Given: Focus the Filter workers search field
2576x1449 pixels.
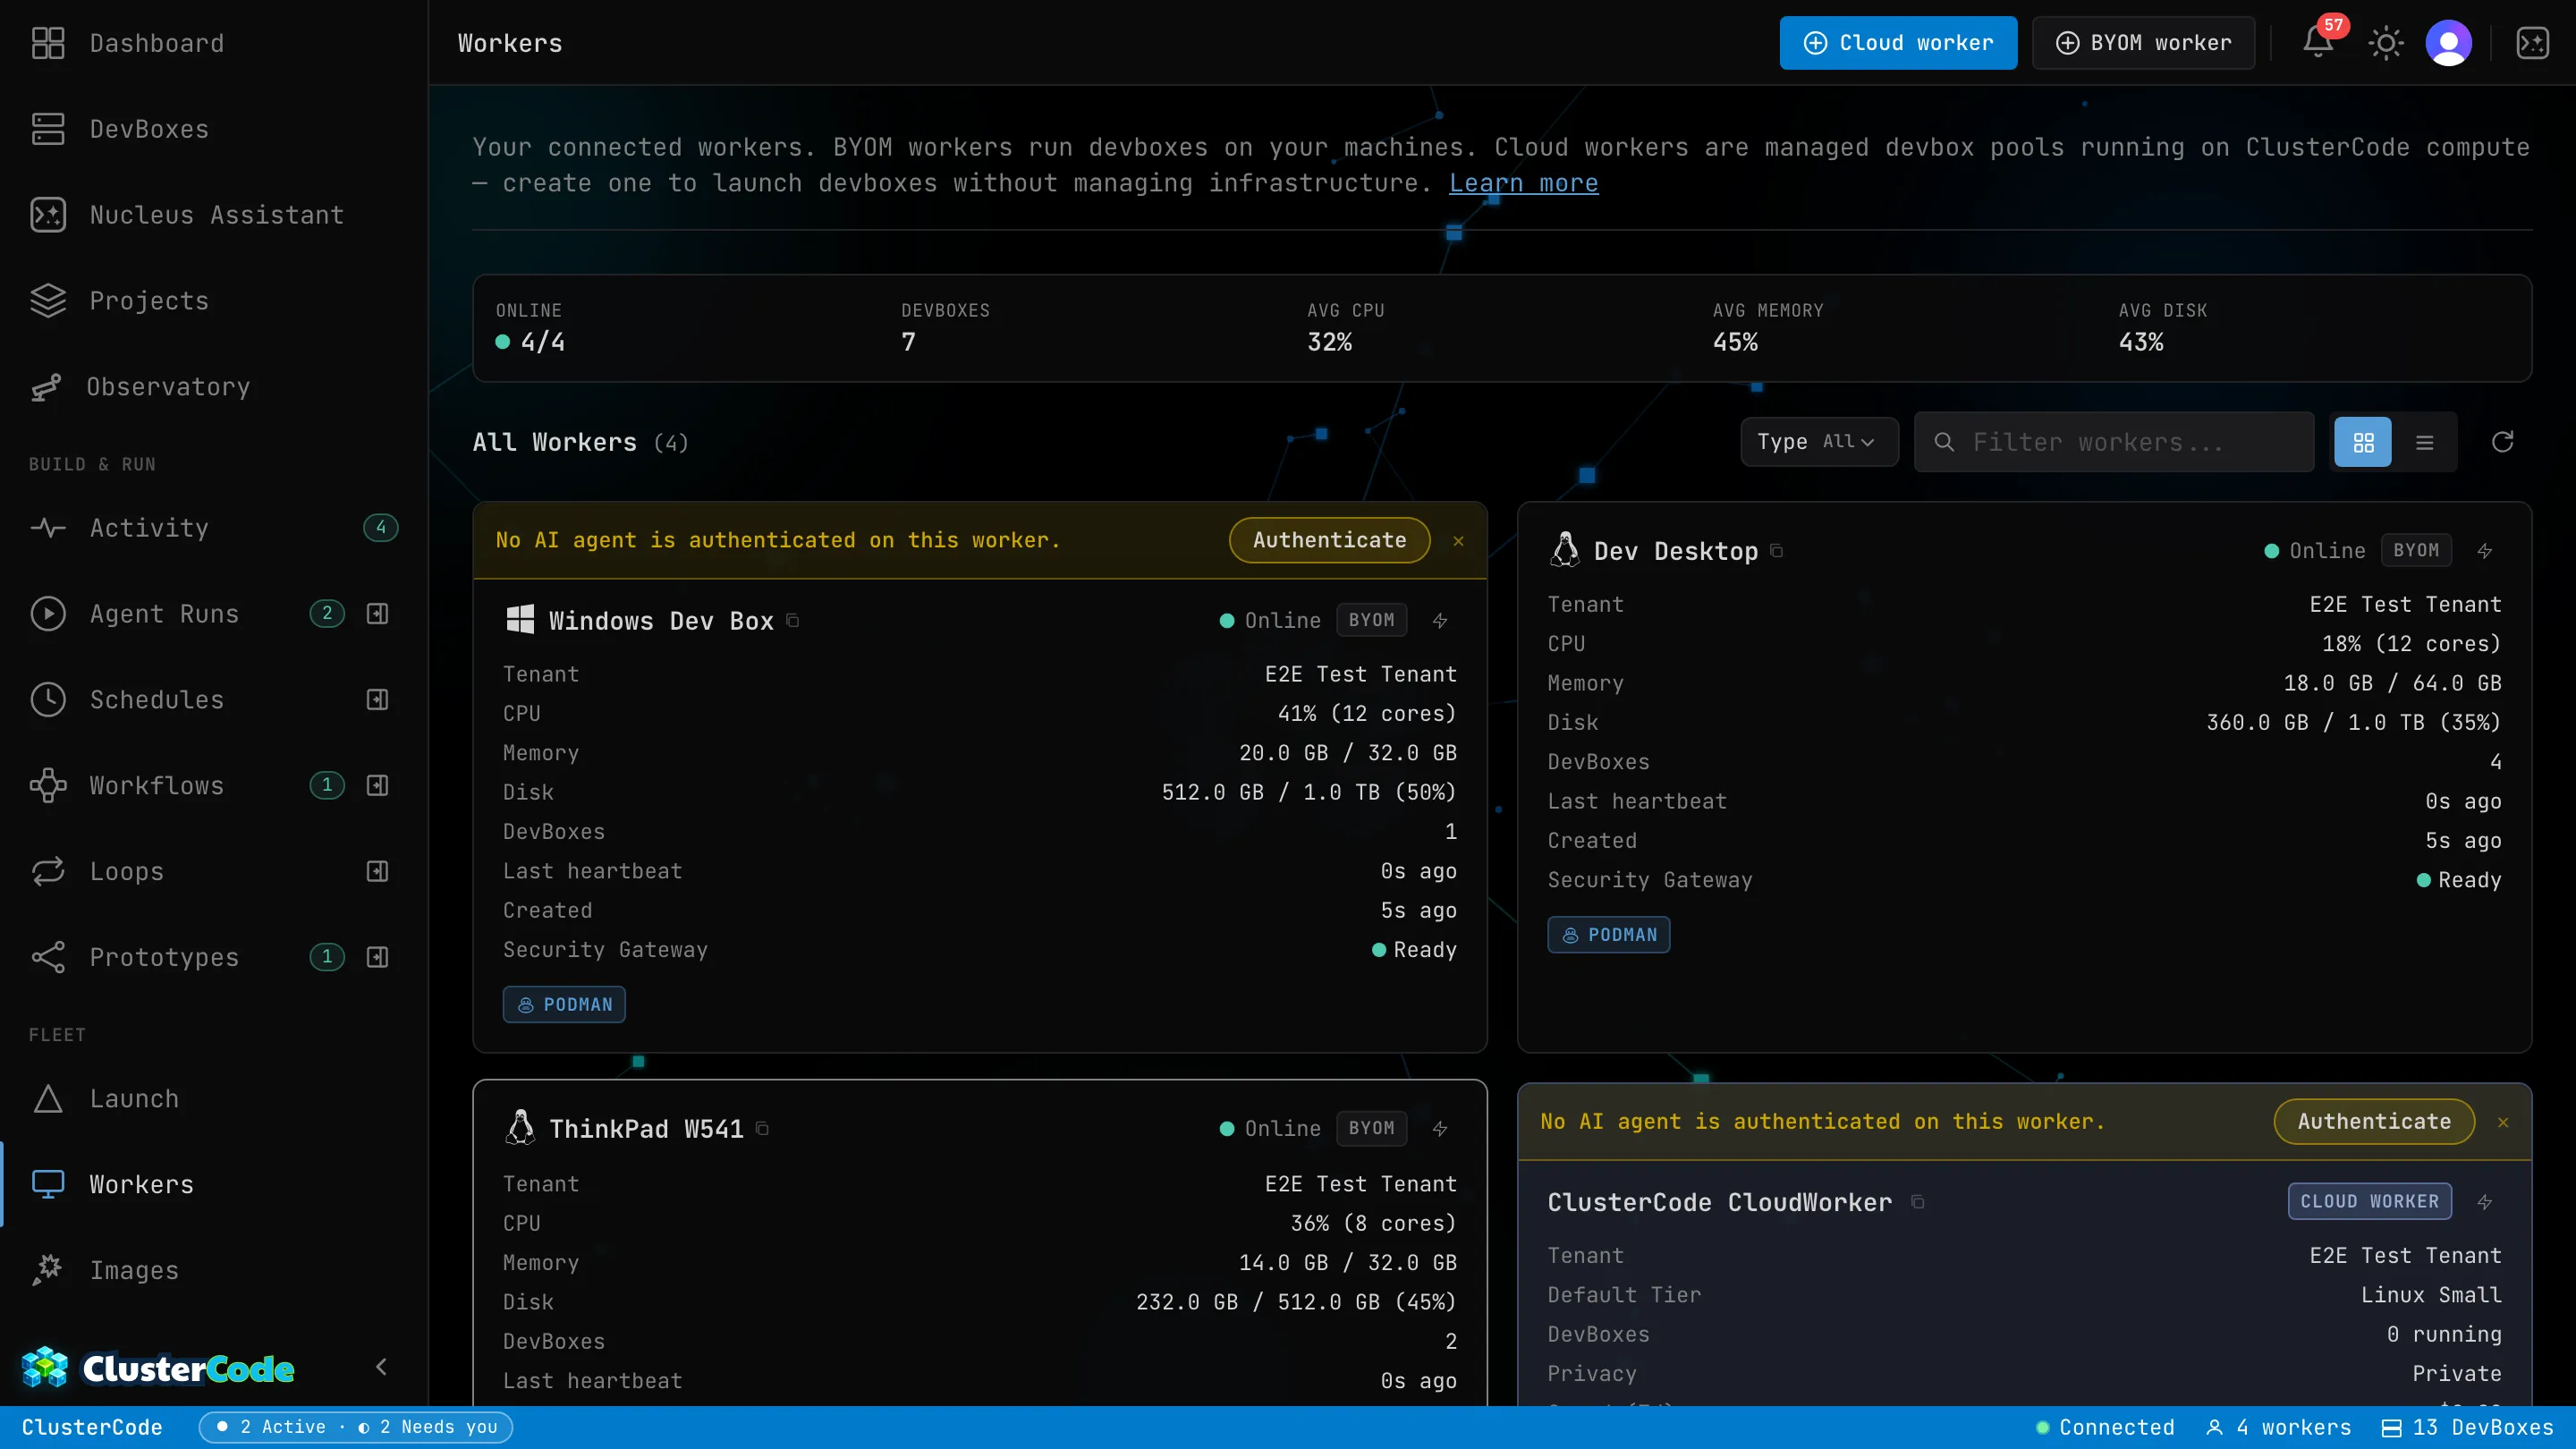Looking at the screenshot, I should click(x=2114, y=442).
